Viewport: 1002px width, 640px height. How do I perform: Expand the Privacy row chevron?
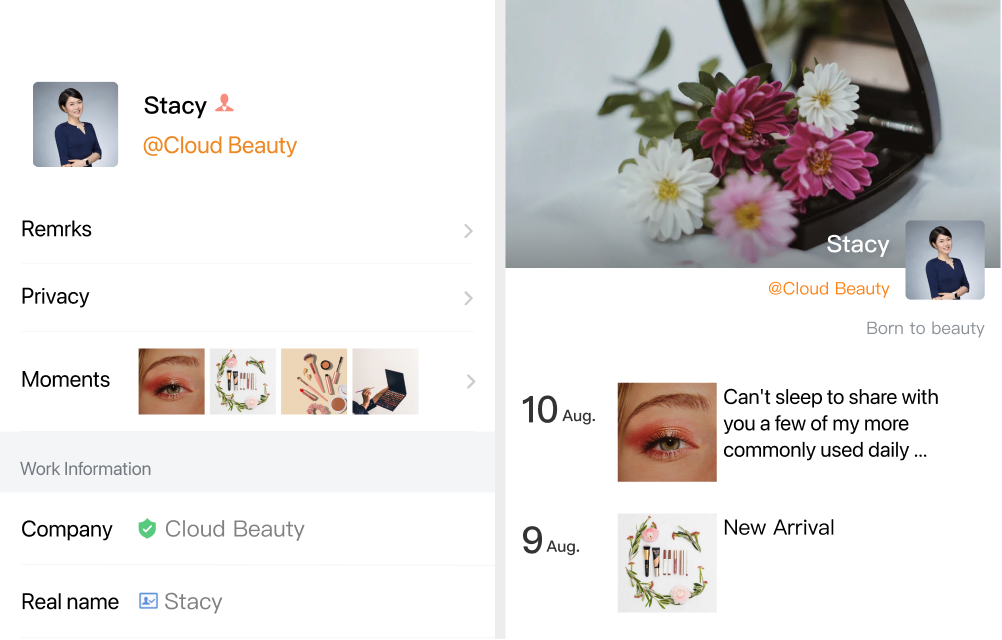[468, 298]
